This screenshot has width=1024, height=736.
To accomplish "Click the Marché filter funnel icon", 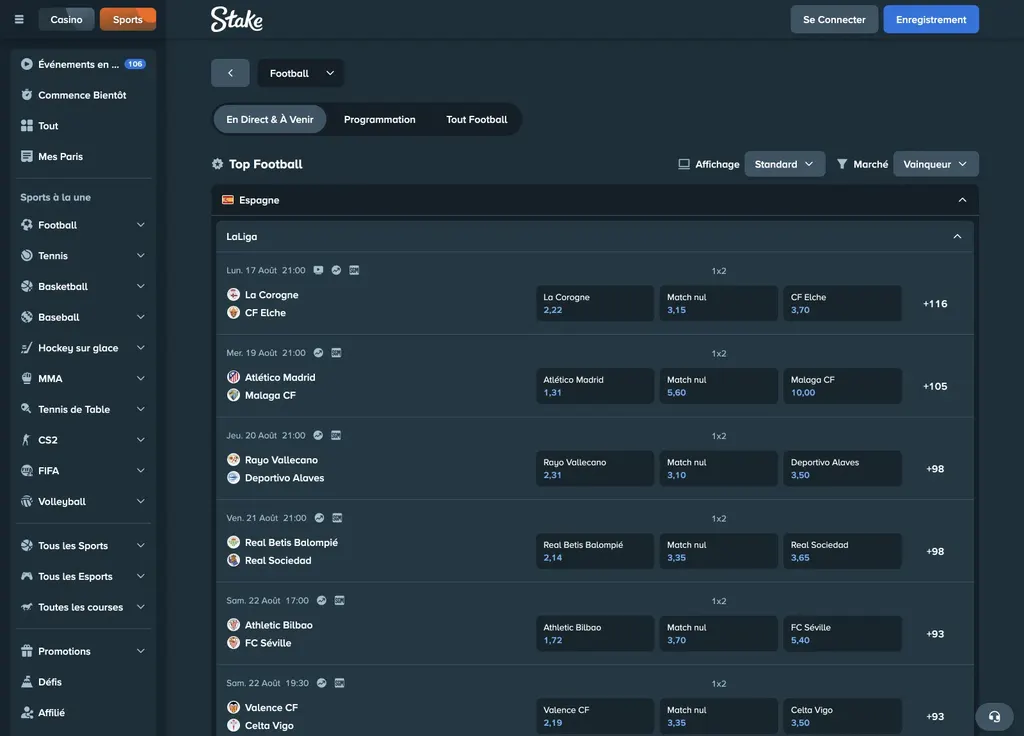I will click(x=842, y=164).
